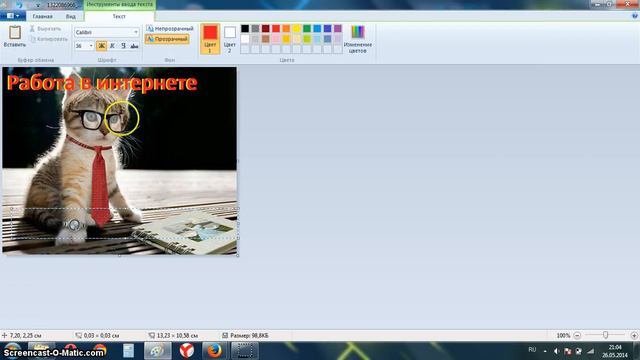This screenshot has height=360, width=640.
Task: Select Цвет 1 foreground color box
Action: coord(210,39)
